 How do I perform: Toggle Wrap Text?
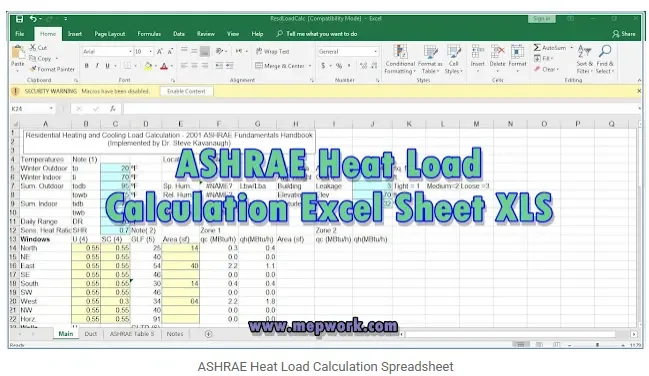(x=272, y=51)
